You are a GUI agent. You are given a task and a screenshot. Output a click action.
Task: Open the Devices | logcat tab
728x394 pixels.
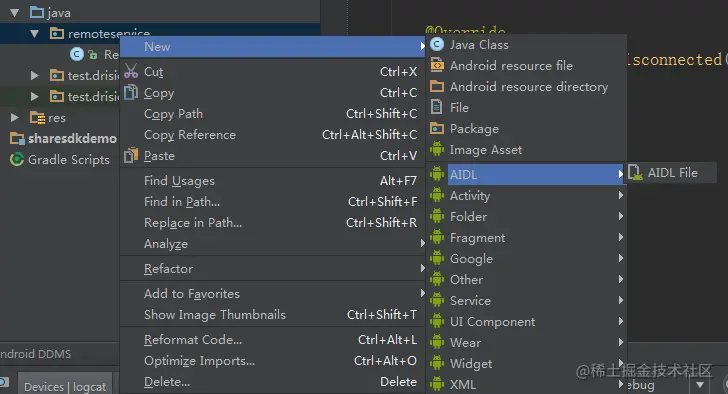[x=65, y=386]
